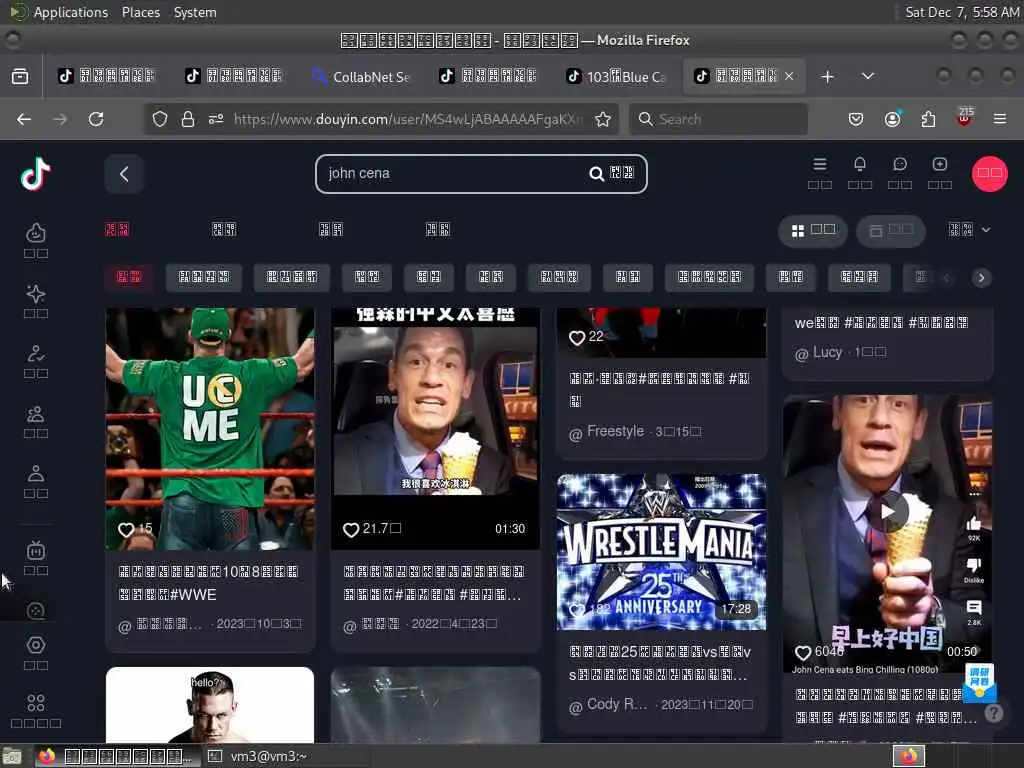Reload the page with Firefox refresh icon
The image size is (1024, 768).
pyautogui.click(x=96, y=119)
